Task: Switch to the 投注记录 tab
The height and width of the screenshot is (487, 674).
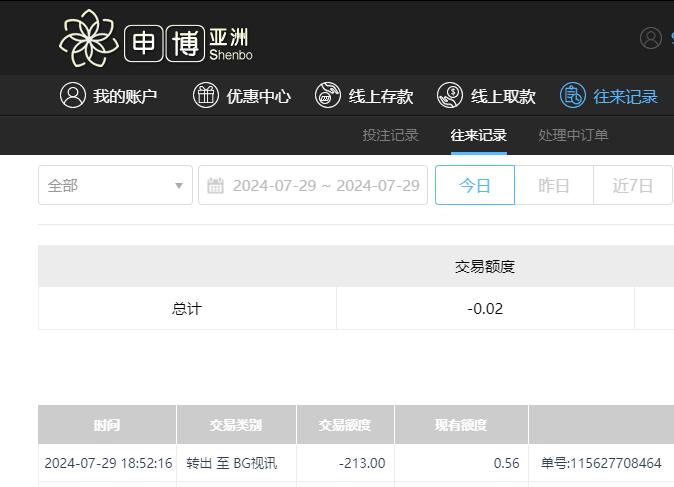Action: point(390,135)
